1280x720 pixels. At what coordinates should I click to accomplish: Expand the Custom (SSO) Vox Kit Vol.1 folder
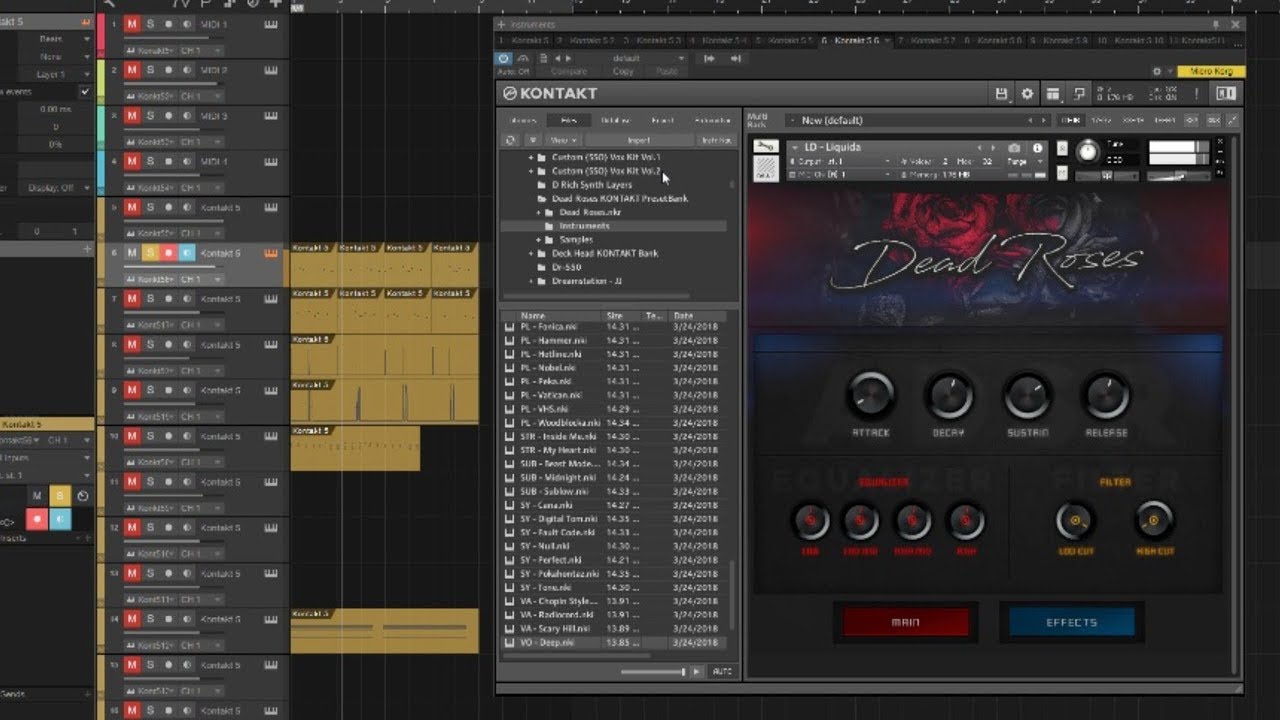[x=531, y=157]
